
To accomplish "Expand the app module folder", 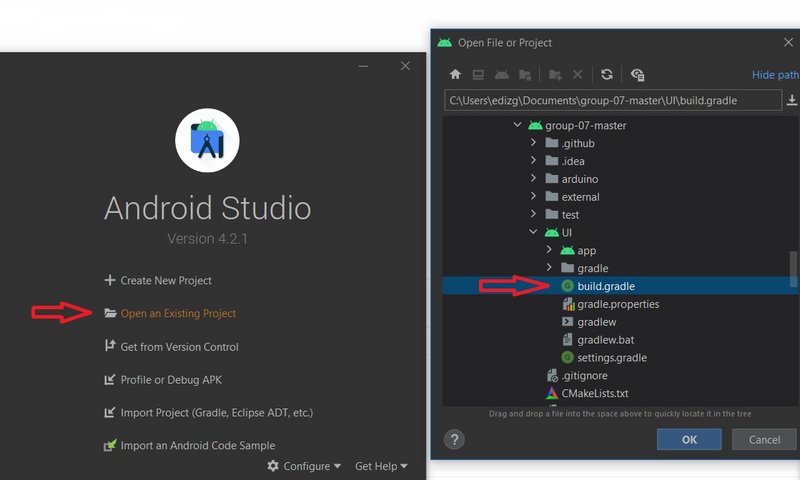I will pyautogui.click(x=549, y=249).
